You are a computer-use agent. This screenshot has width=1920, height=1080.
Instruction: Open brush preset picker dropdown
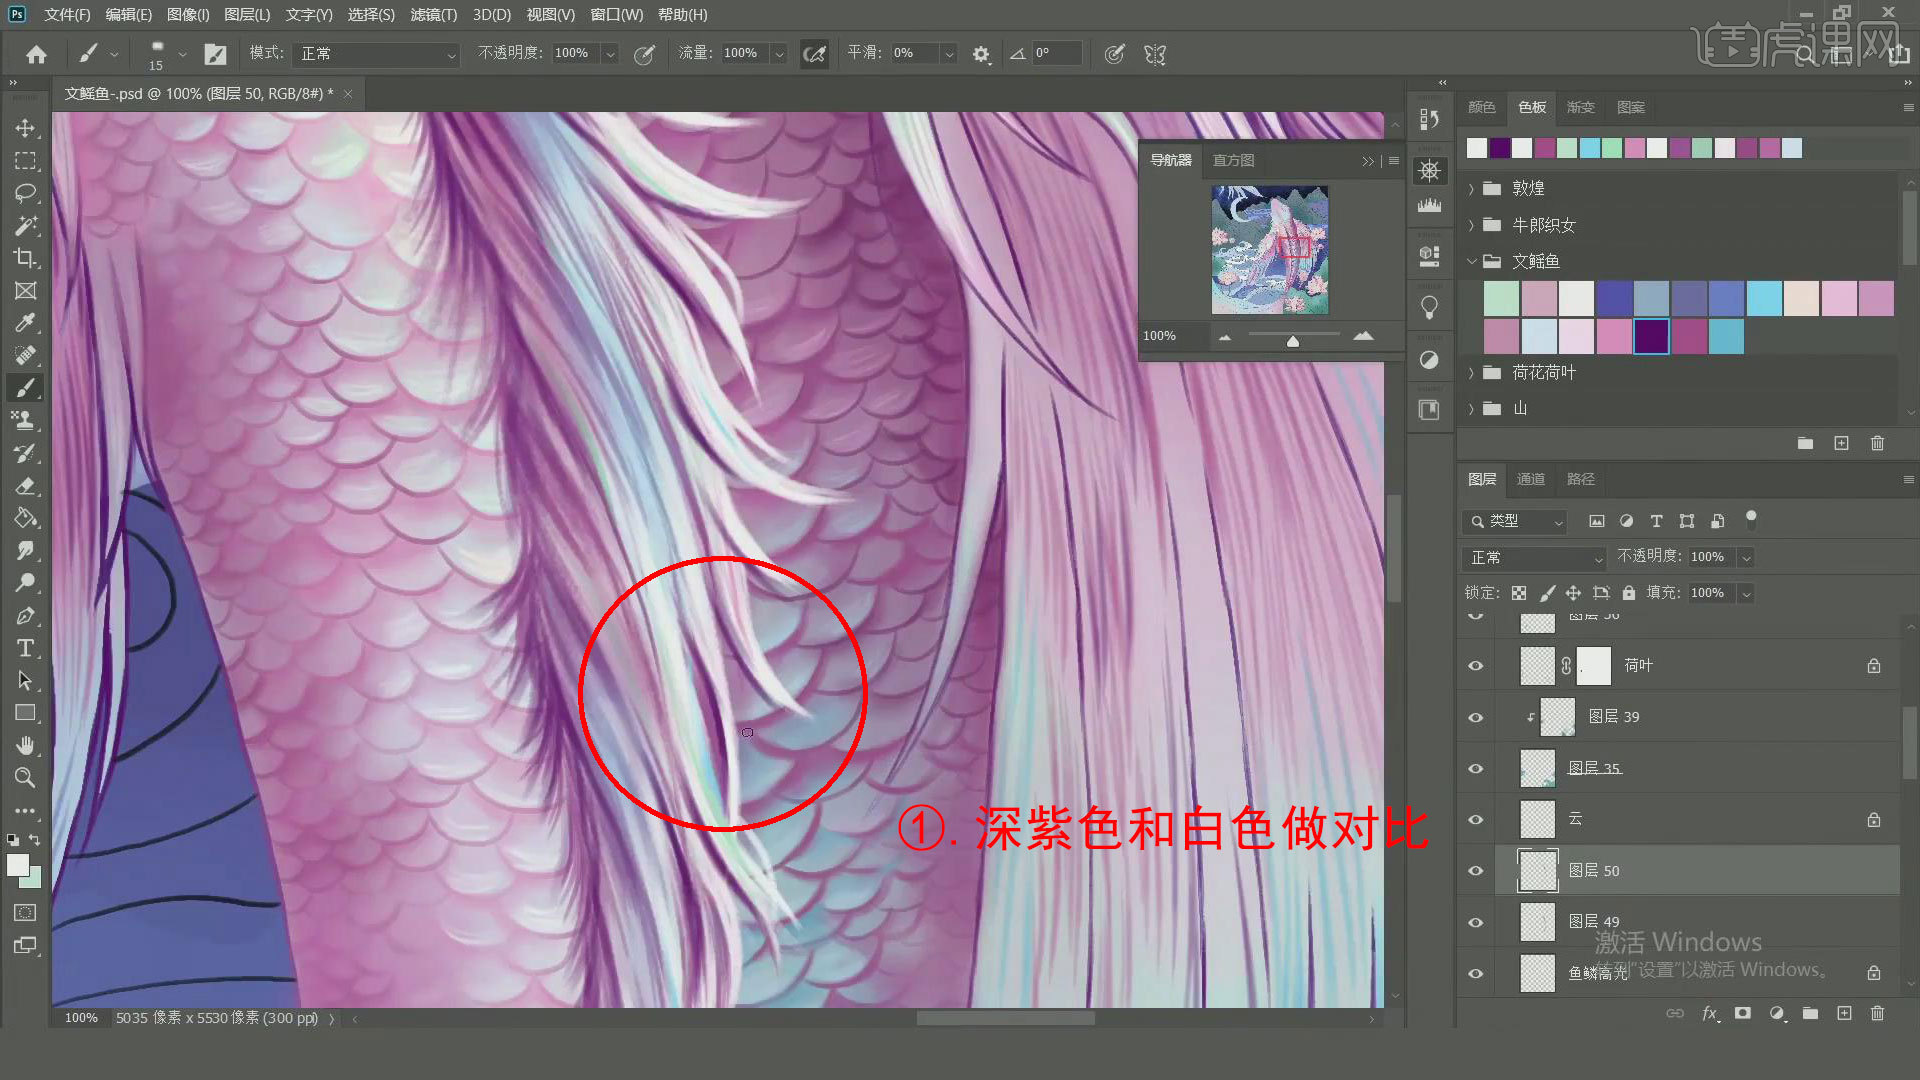coord(182,54)
